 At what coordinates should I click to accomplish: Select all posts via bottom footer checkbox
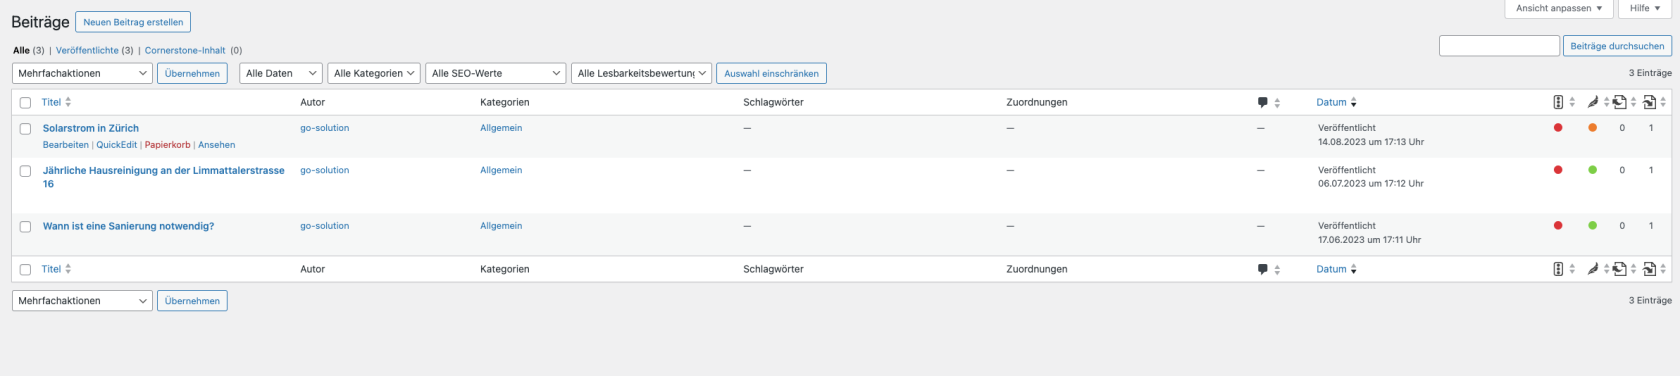(x=25, y=270)
